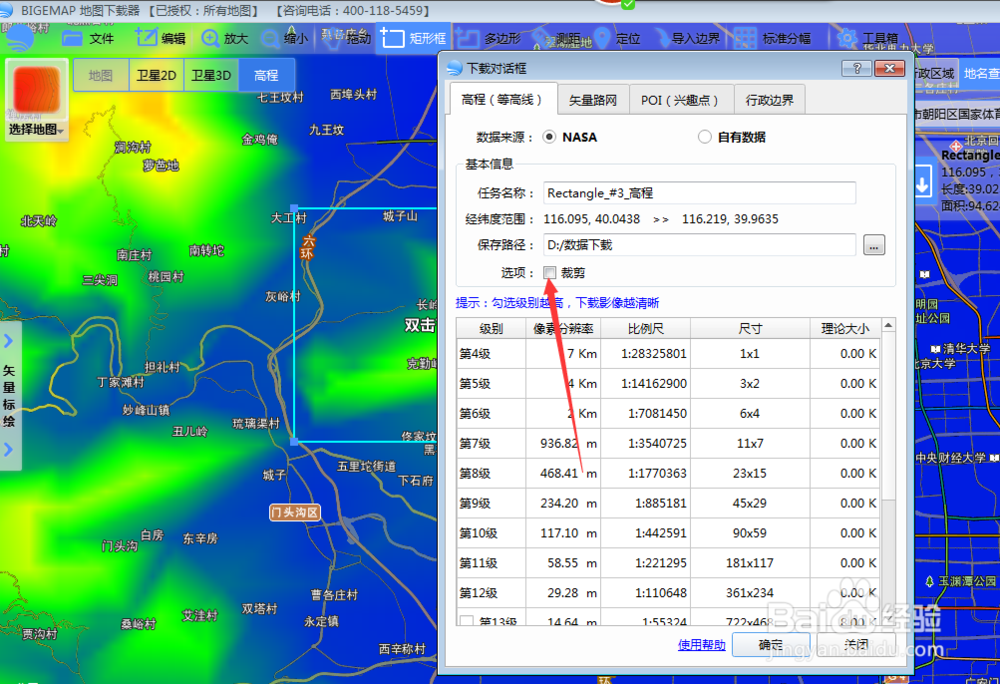
Task: Click the 六环 road marker on map
Action: pos(308,247)
